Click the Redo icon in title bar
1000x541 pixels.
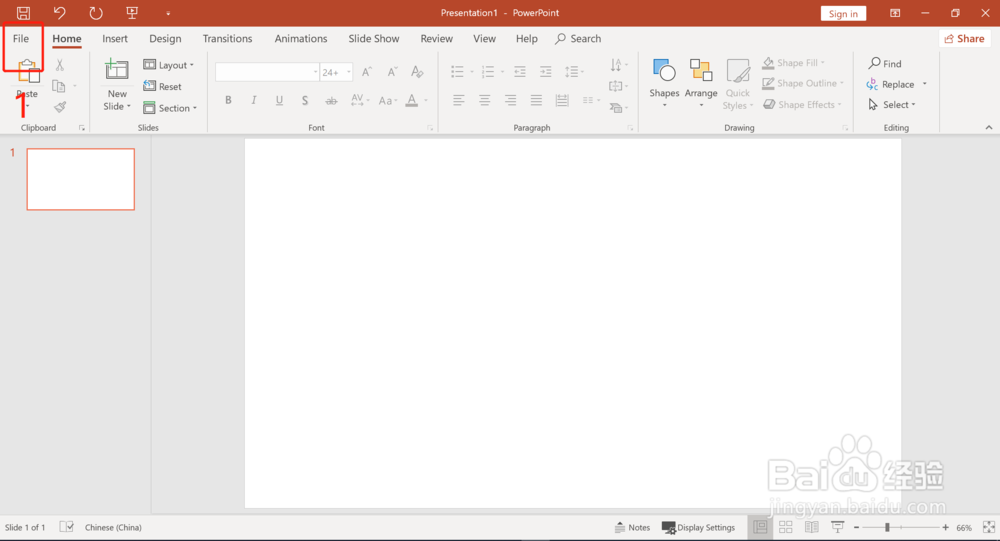96,13
